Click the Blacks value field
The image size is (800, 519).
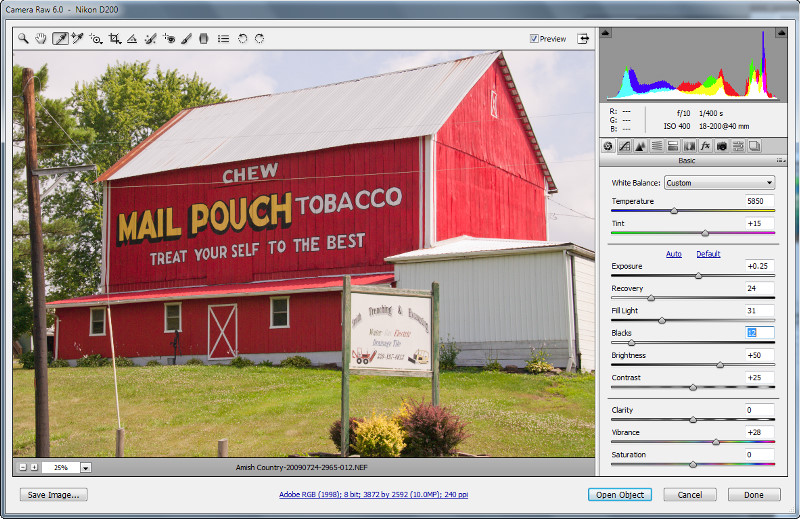pyautogui.click(x=759, y=333)
